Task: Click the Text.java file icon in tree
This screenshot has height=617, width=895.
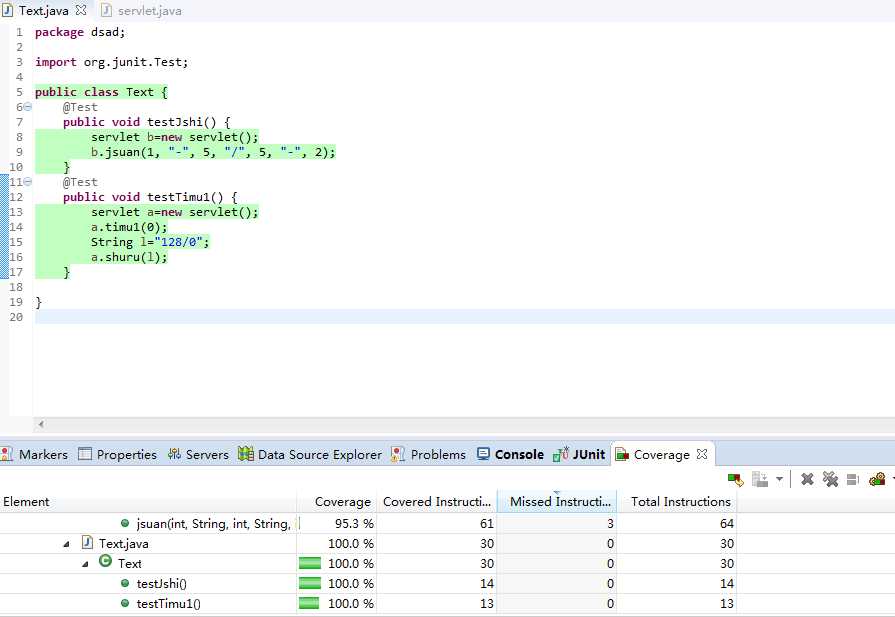Action: coord(87,542)
